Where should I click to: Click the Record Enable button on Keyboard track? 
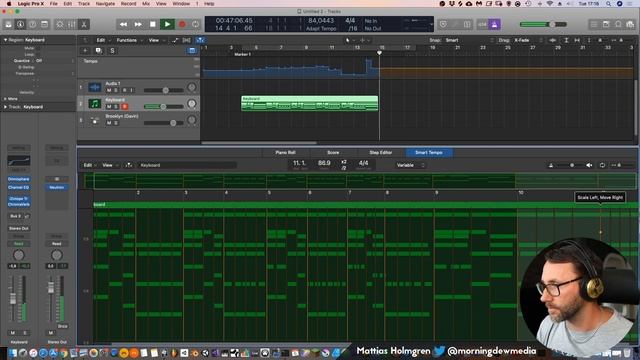(x=124, y=107)
